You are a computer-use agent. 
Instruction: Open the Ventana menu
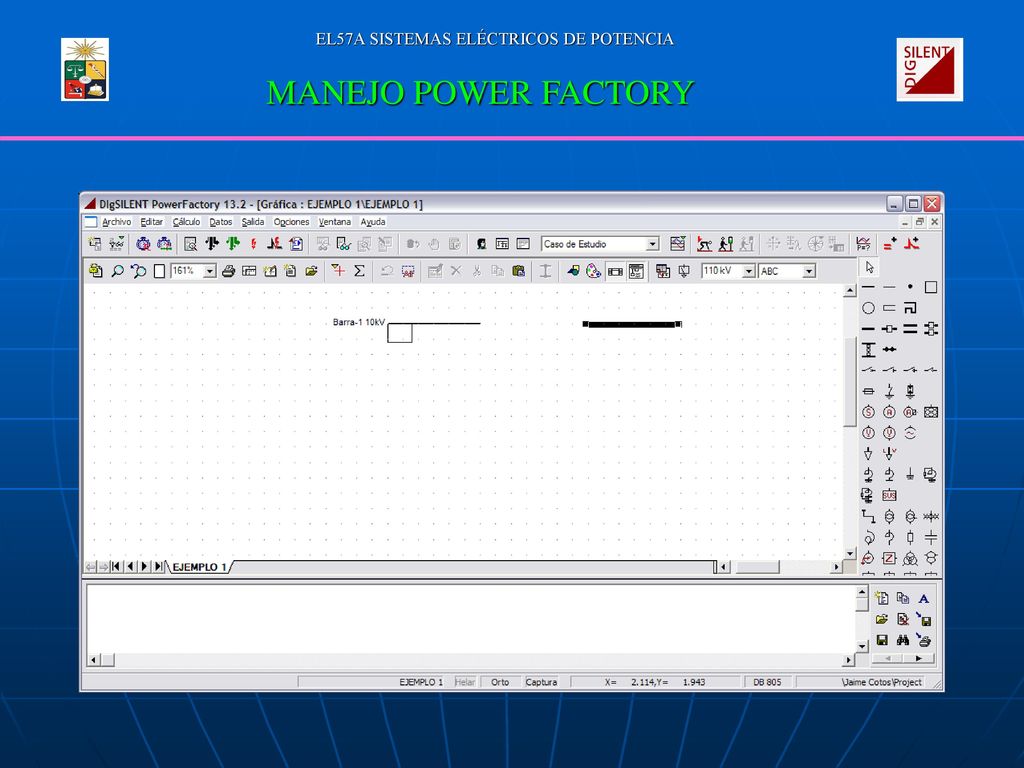pos(334,222)
